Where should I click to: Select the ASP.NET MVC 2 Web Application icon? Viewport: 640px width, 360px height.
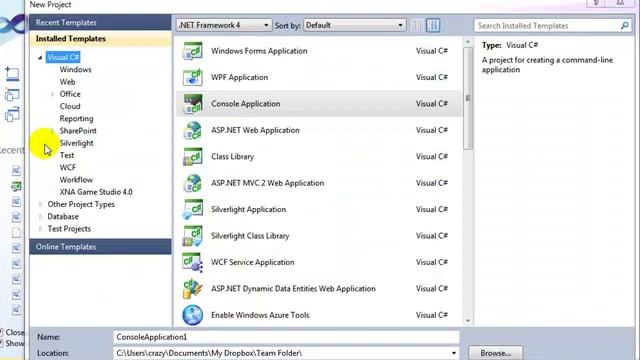click(x=192, y=183)
